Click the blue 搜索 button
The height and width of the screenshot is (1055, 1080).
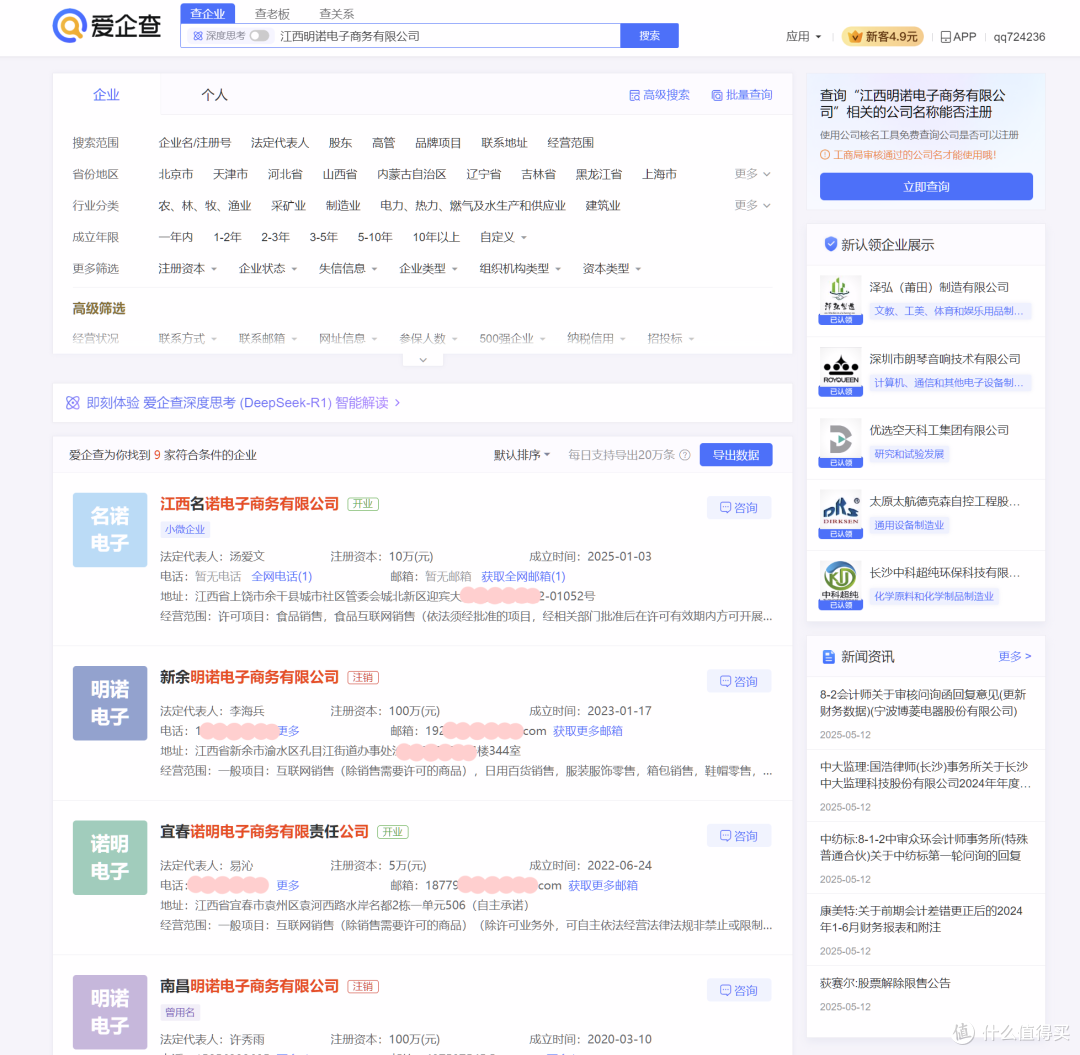[x=649, y=36]
